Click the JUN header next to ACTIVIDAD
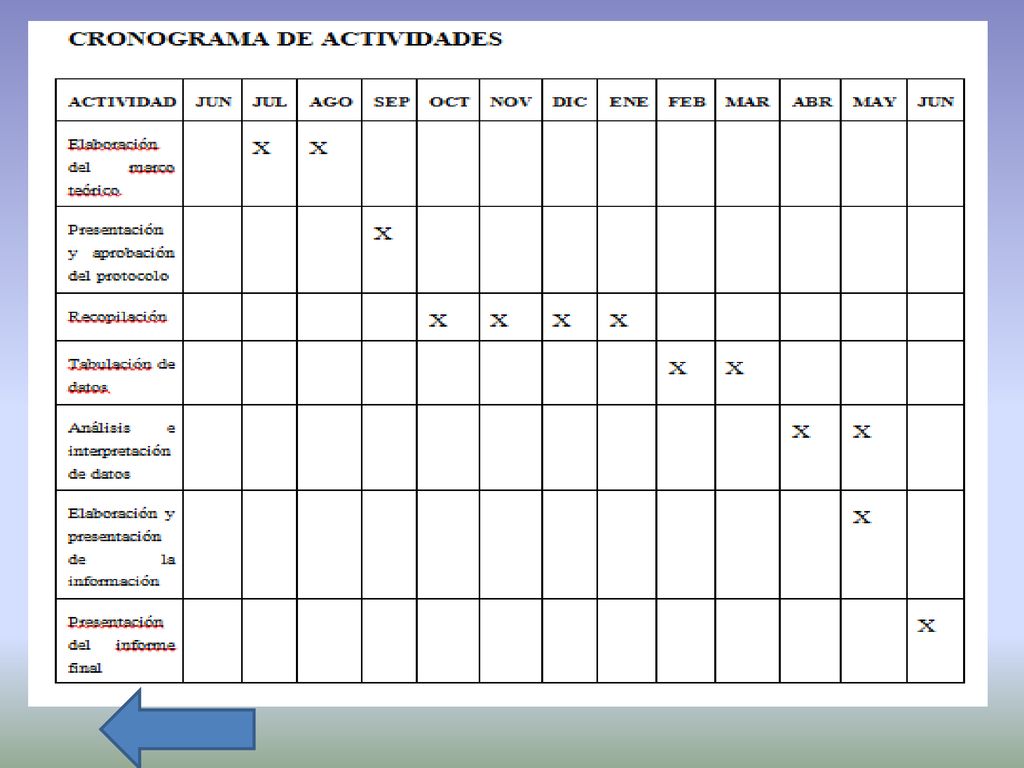This screenshot has height=768, width=1024. coord(214,102)
